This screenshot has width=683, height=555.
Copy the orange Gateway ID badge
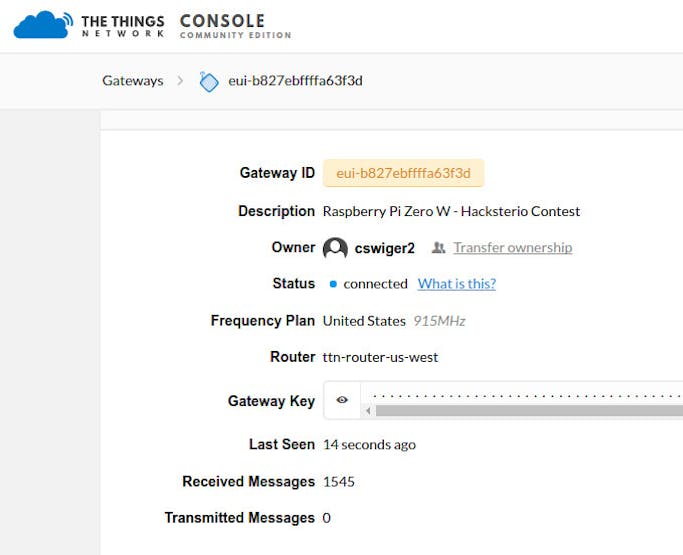pyautogui.click(x=403, y=173)
